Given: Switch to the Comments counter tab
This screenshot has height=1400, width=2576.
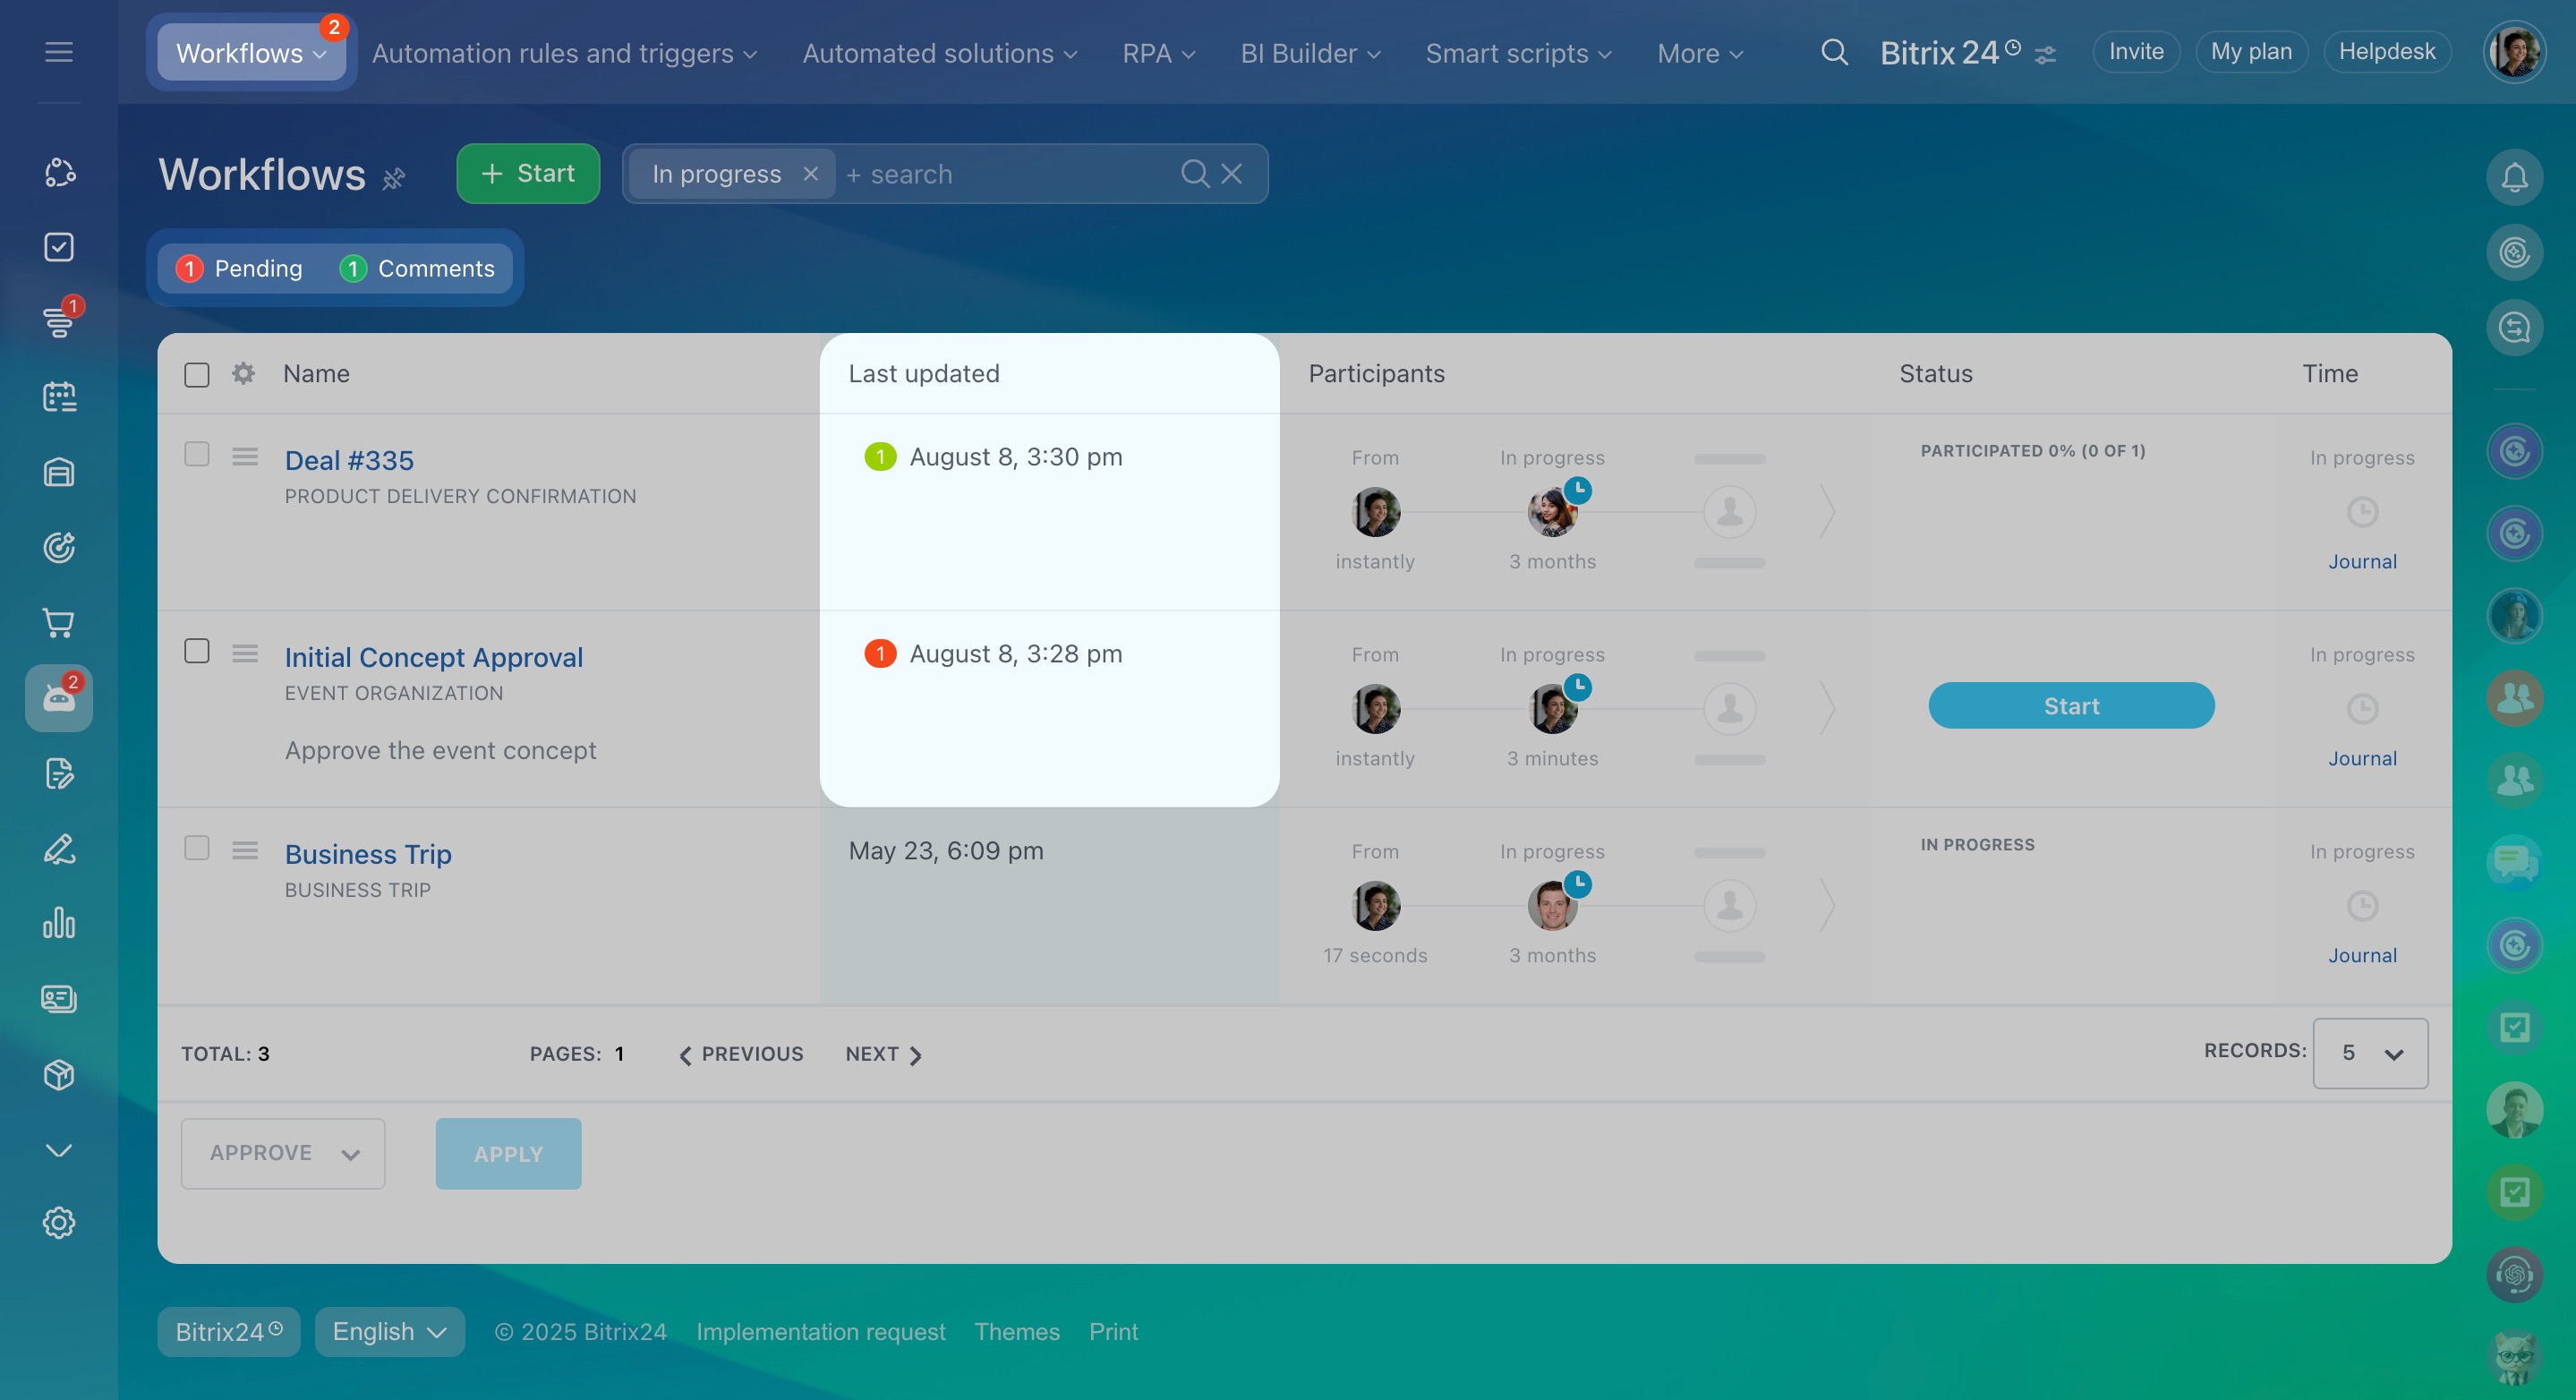Looking at the screenshot, I should (x=418, y=269).
